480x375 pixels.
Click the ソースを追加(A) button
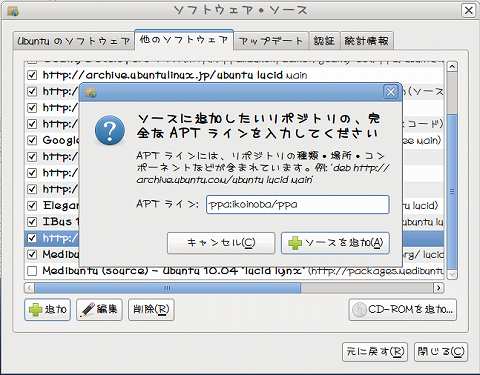click(x=335, y=243)
